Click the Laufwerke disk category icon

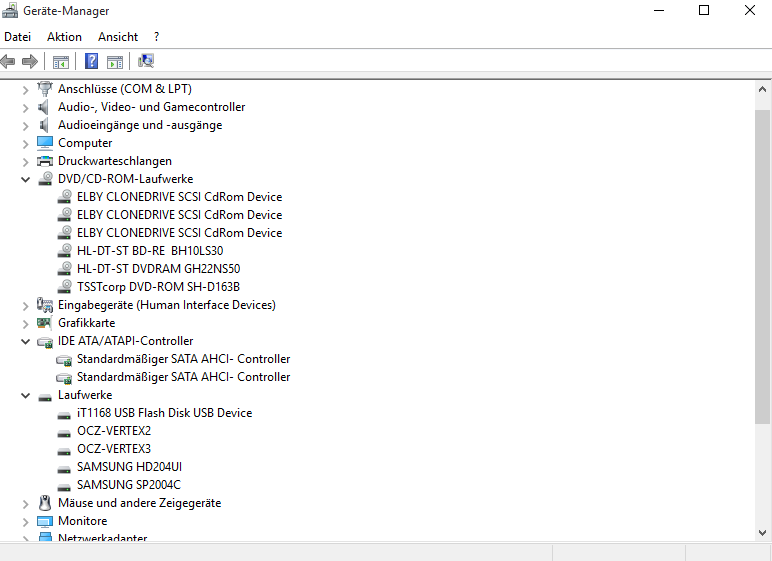click(x=45, y=397)
